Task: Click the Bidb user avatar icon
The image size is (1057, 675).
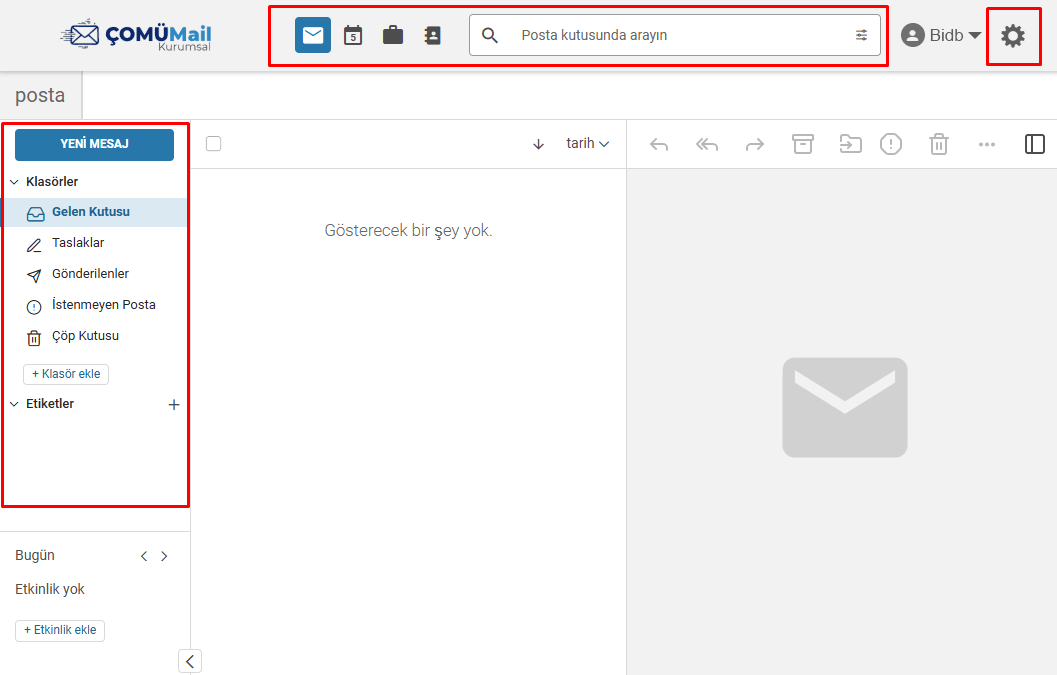Action: pos(912,35)
